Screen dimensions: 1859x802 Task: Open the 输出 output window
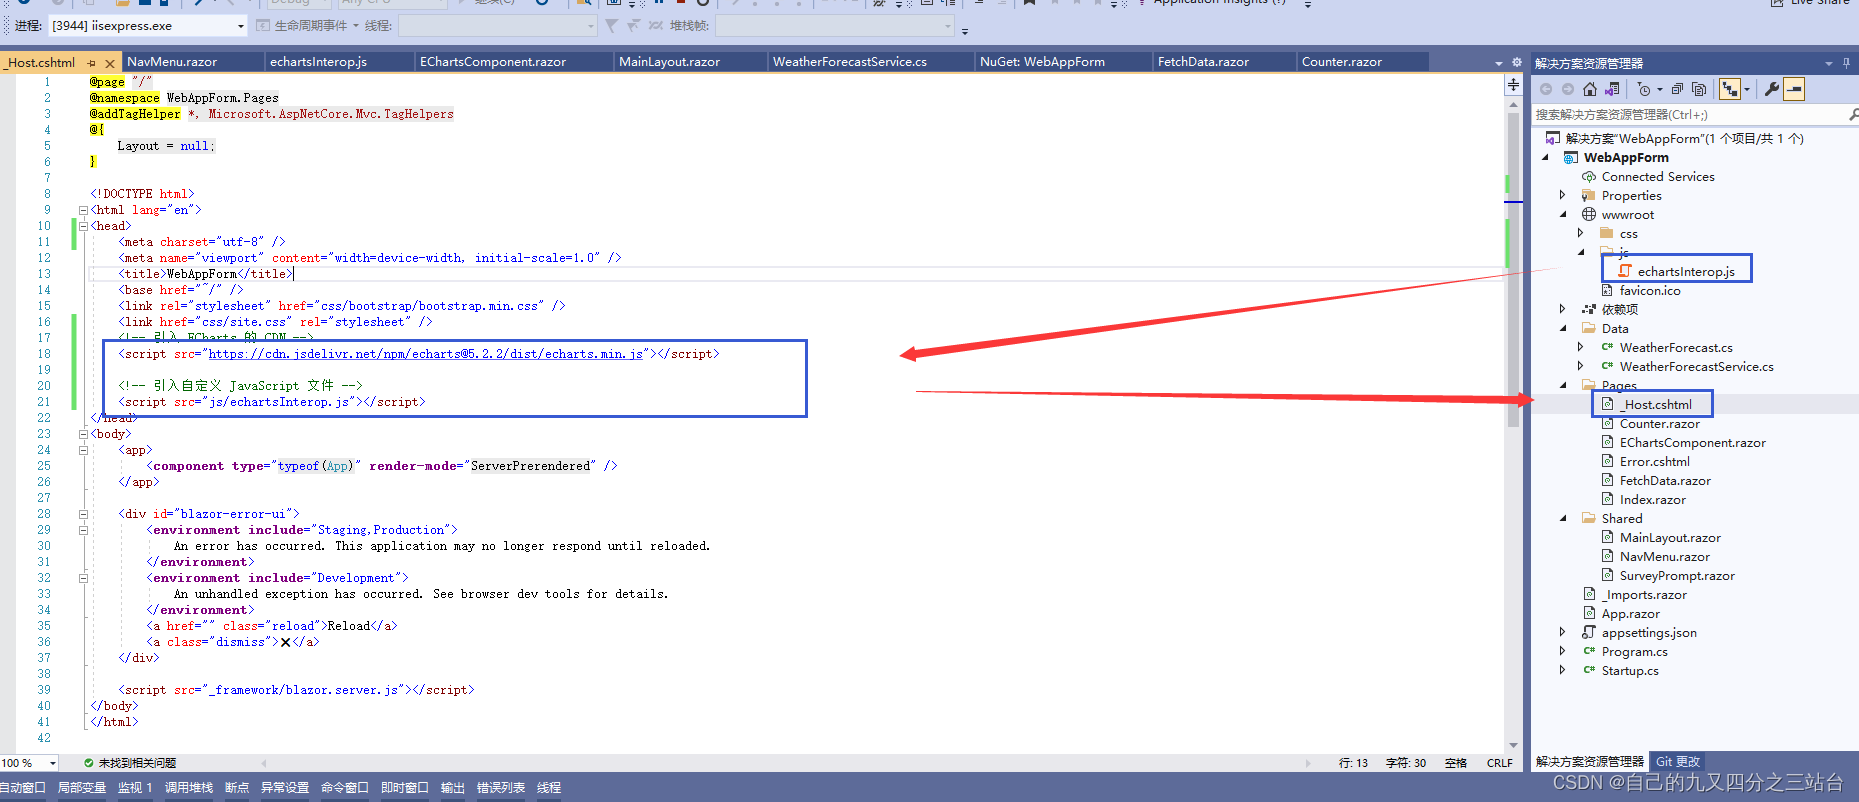tap(453, 788)
